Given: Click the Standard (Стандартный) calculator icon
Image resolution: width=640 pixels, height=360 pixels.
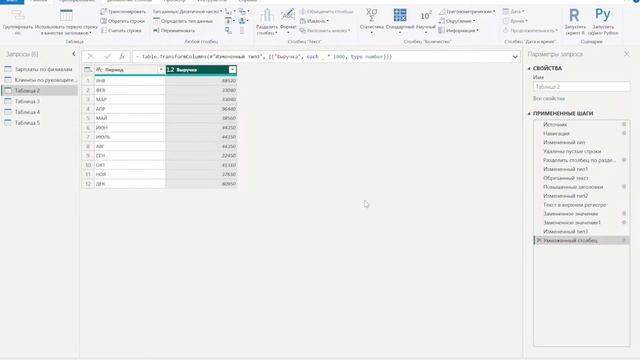Looking at the screenshot, I should click(x=400, y=16).
